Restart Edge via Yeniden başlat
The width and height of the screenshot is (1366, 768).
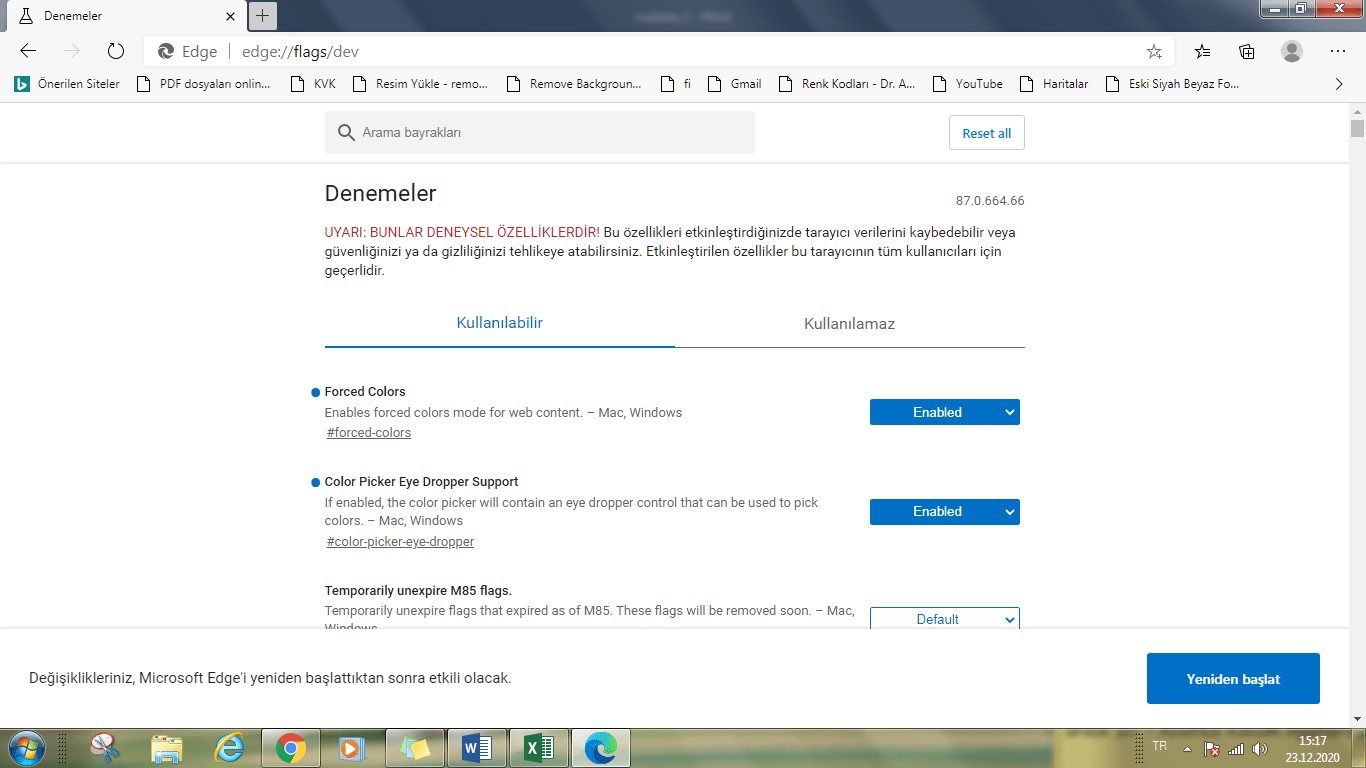coord(1233,678)
